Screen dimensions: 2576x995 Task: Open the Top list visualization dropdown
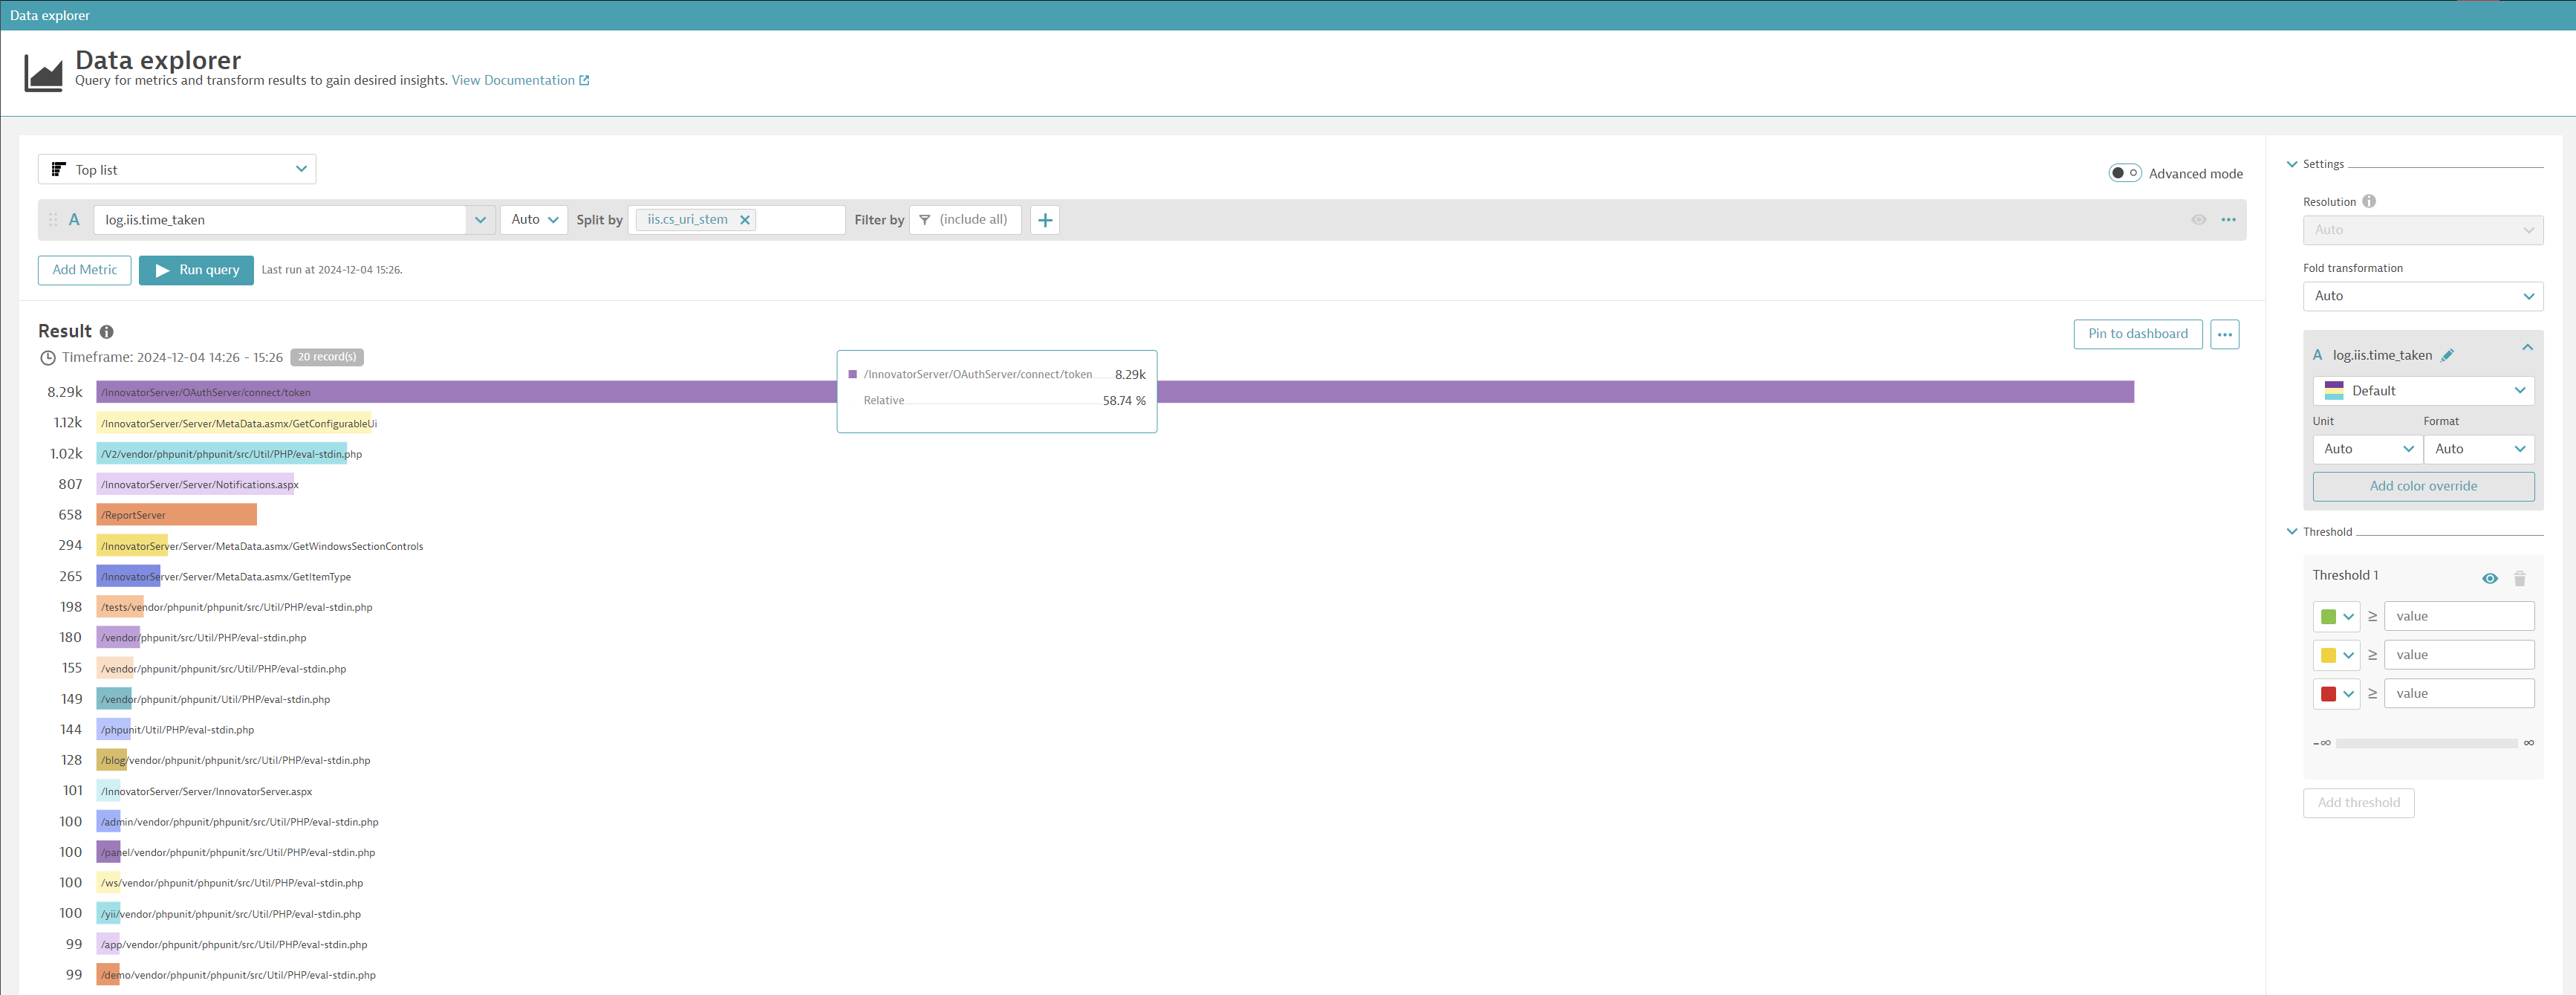[177, 169]
